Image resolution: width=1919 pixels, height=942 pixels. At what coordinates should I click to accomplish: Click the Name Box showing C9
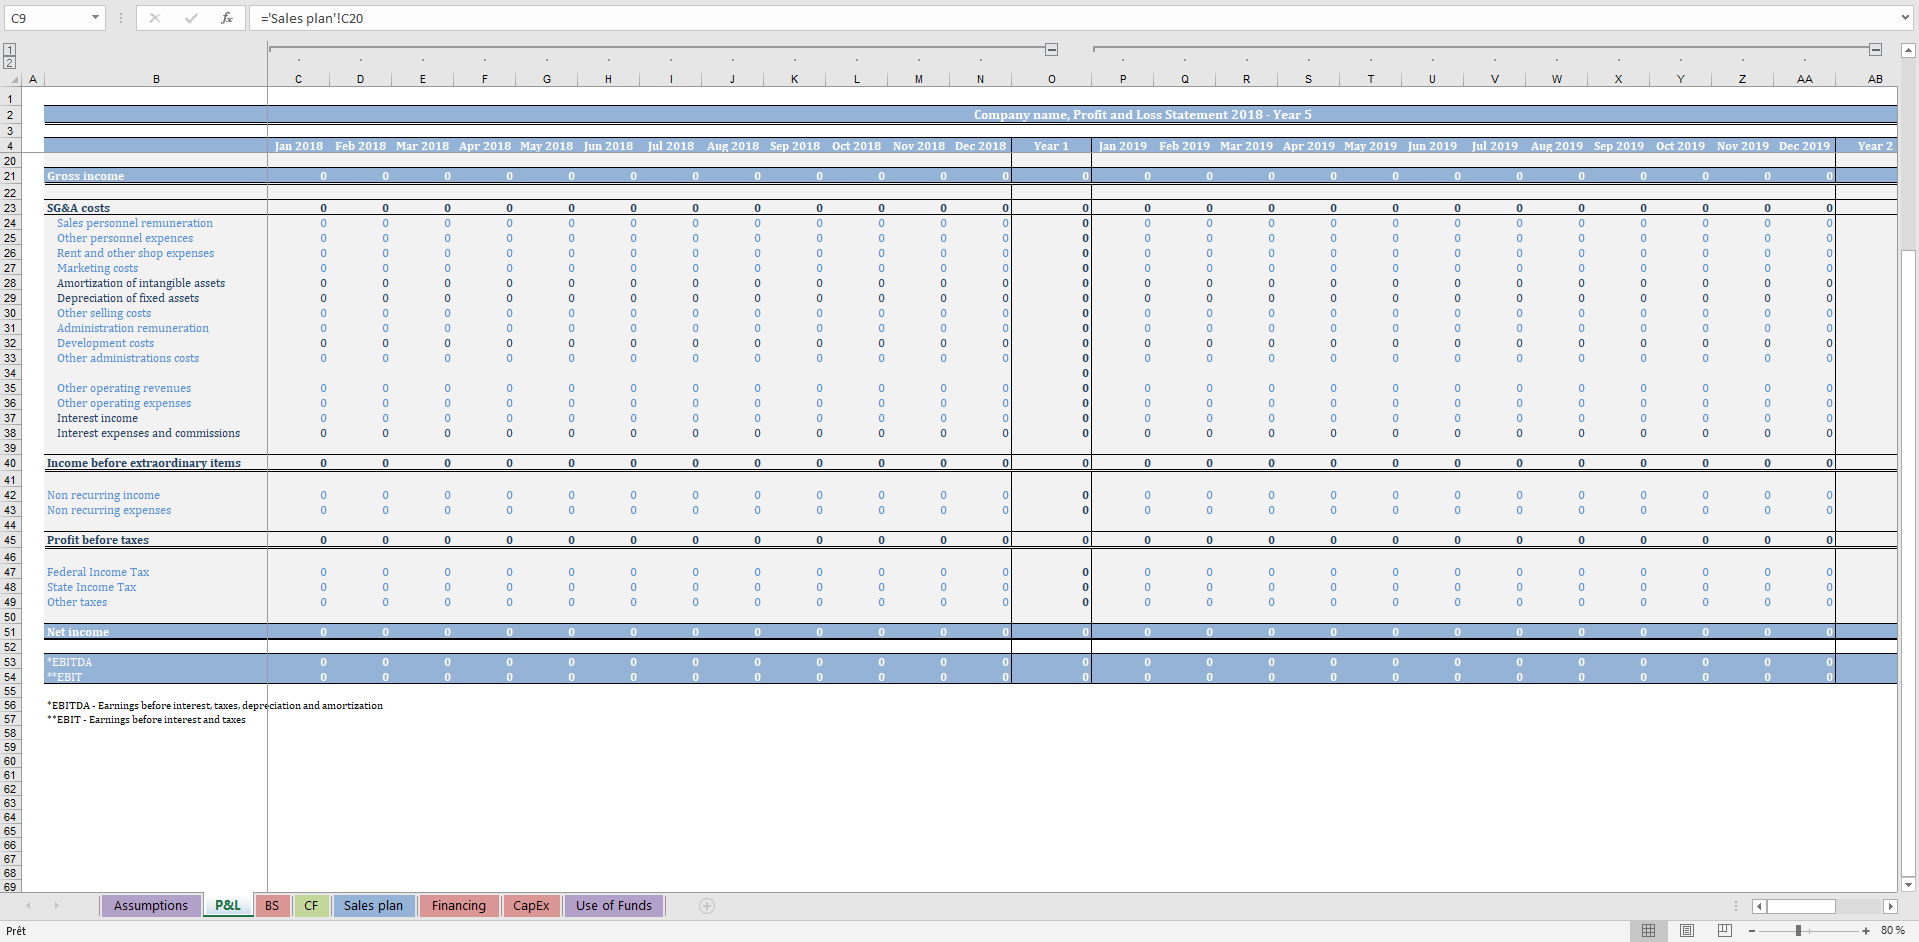pyautogui.click(x=47, y=18)
